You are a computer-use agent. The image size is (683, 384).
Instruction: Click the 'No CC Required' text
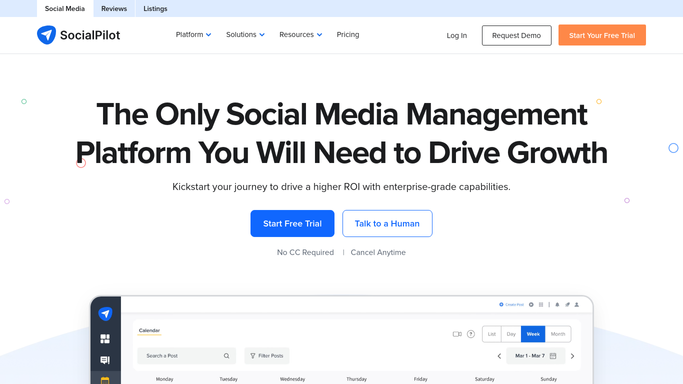(305, 253)
